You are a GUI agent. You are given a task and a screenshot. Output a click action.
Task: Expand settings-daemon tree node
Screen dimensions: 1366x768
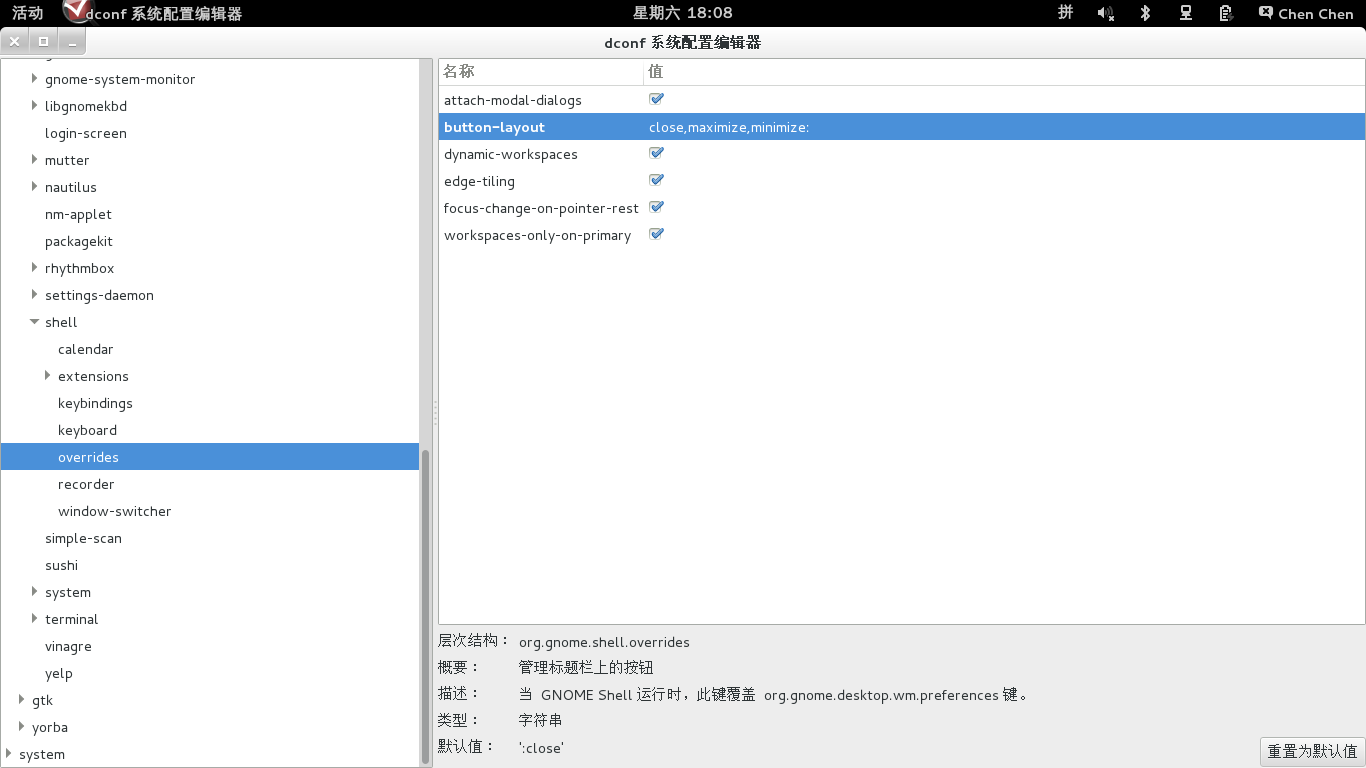35,295
